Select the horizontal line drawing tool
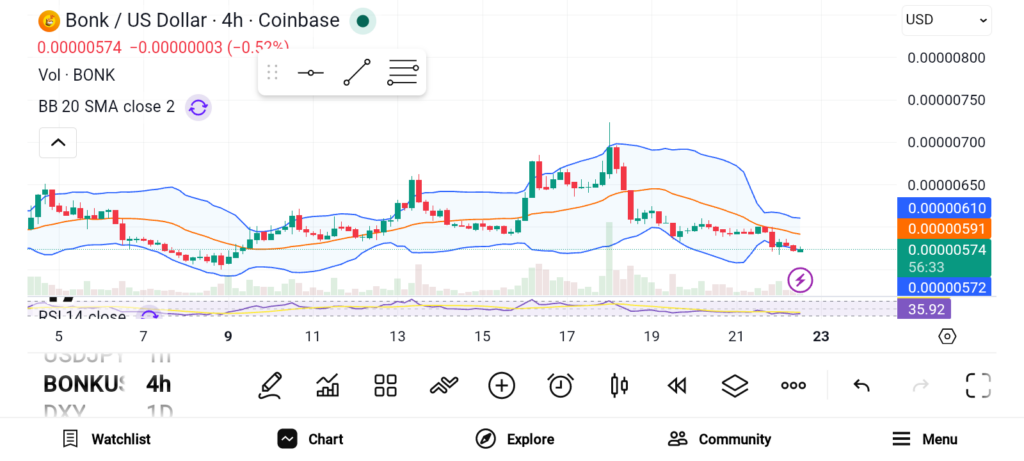This screenshot has height=461, width=1024. (310, 73)
